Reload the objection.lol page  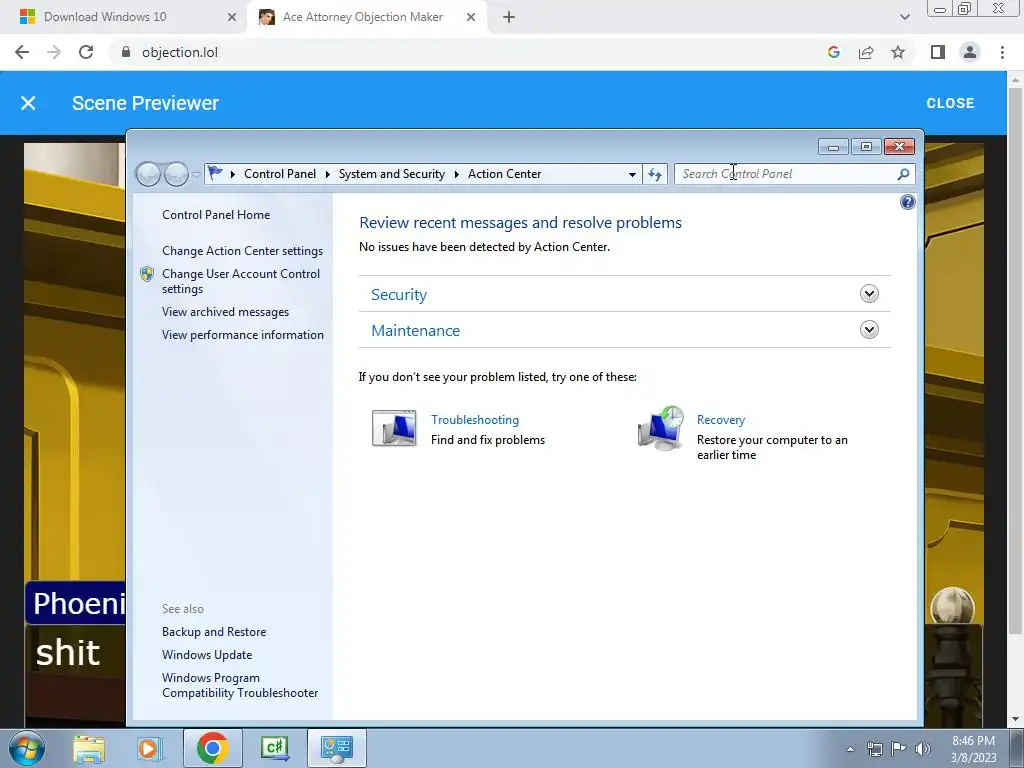[x=86, y=52]
